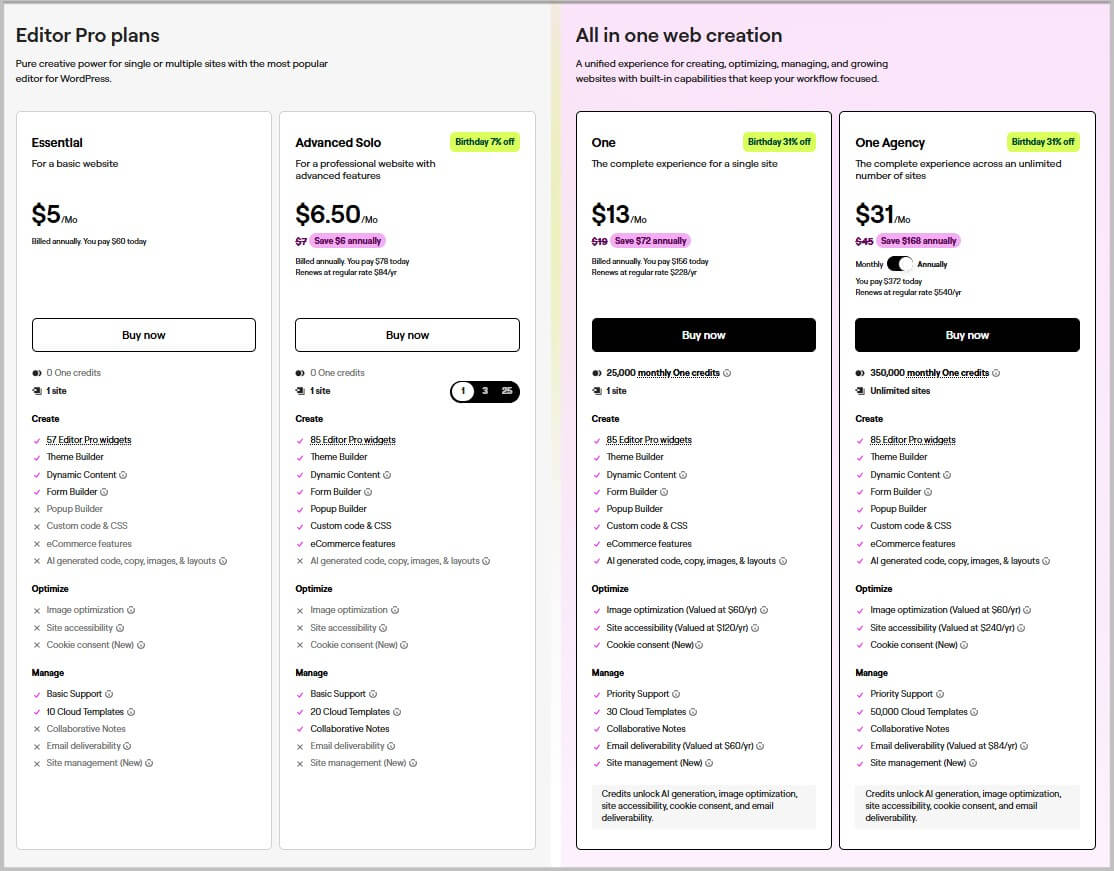Click the One Agency plan title

tap(890, 143)
